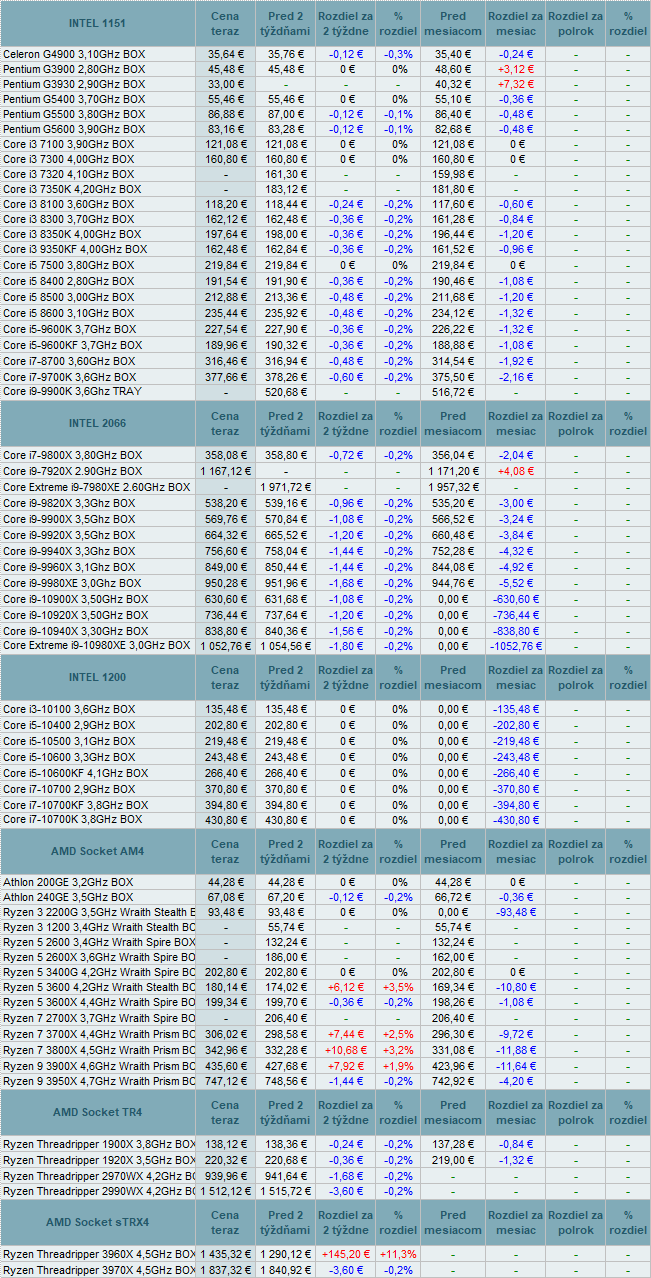Click Core i9-9980XE 3,0Ghz BOX row name
The height and width of the screenshot is (1278, 651).
(x=72, y=583)
